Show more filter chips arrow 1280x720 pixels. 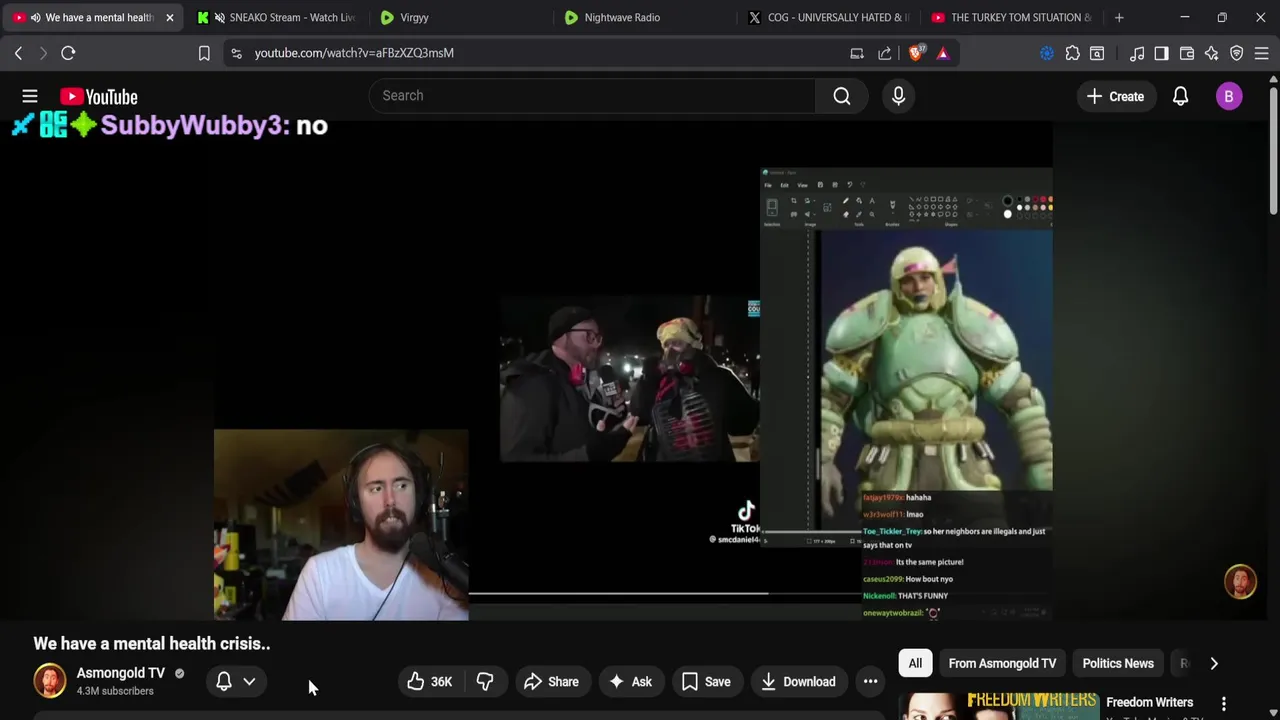coord(1214,663)
